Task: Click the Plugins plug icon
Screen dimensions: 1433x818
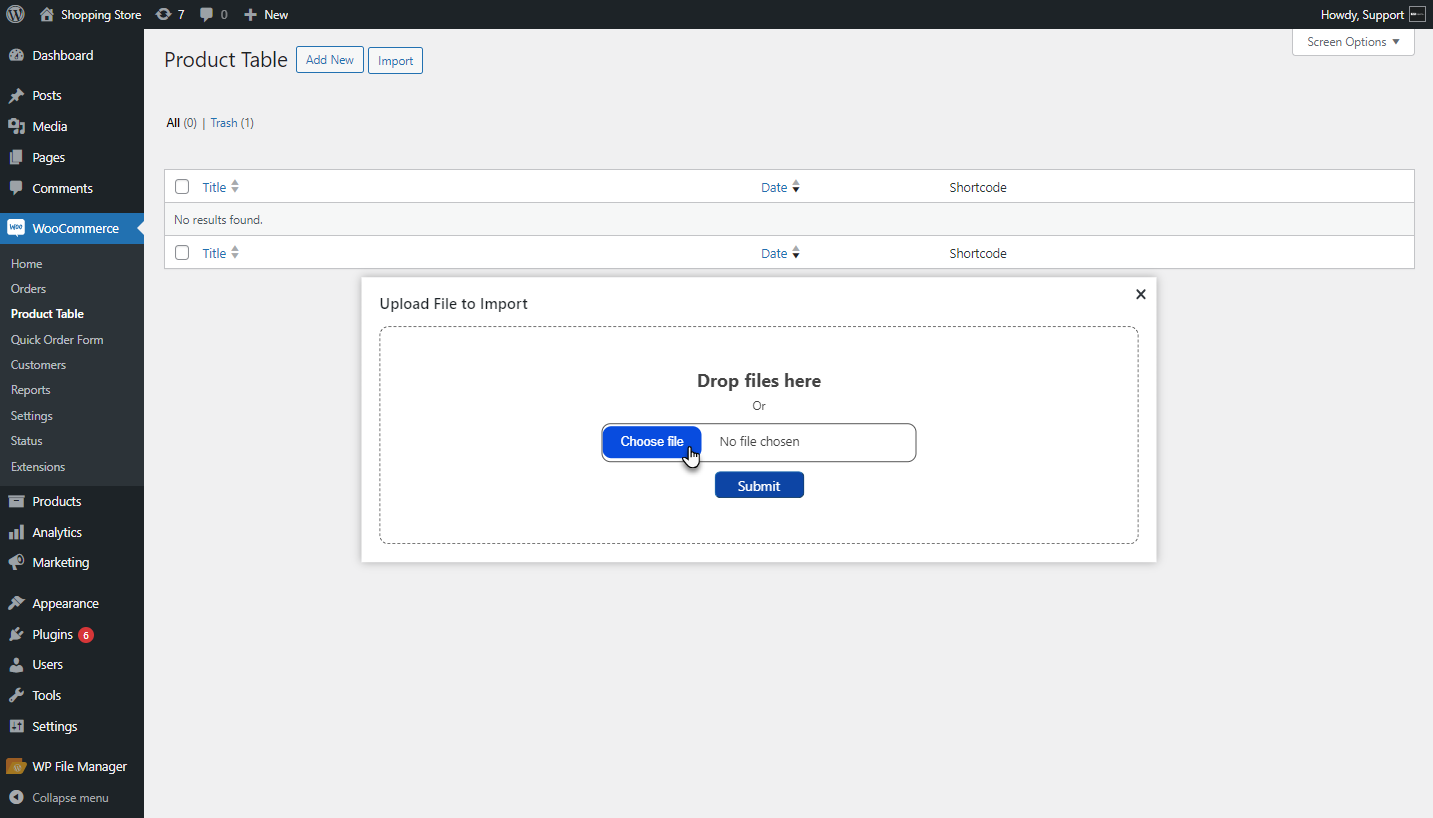Action: coord(16,635)
